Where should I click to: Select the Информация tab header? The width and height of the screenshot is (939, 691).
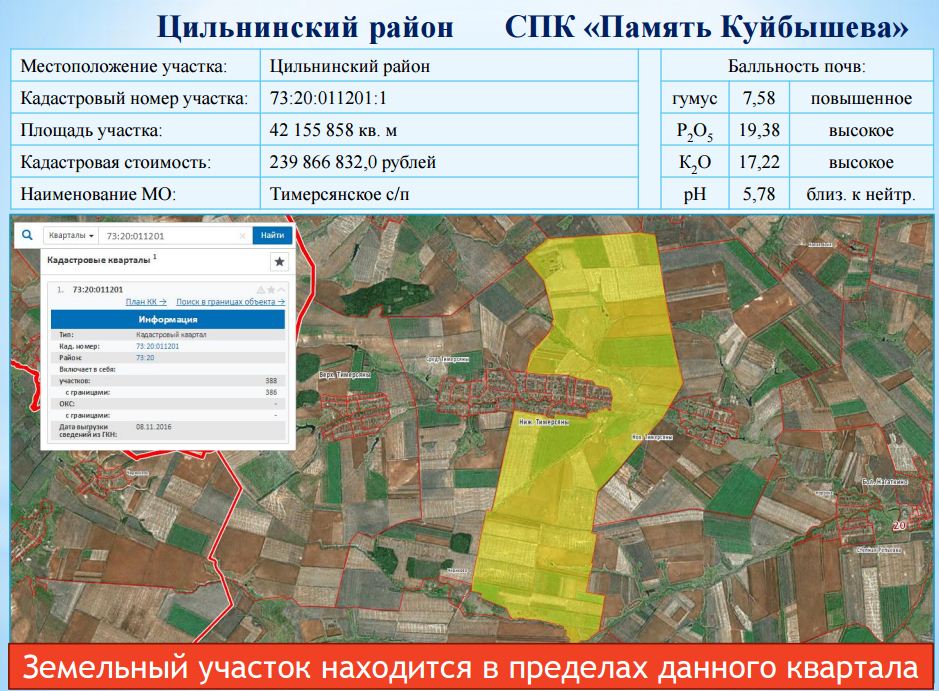[x=167, y=319]
